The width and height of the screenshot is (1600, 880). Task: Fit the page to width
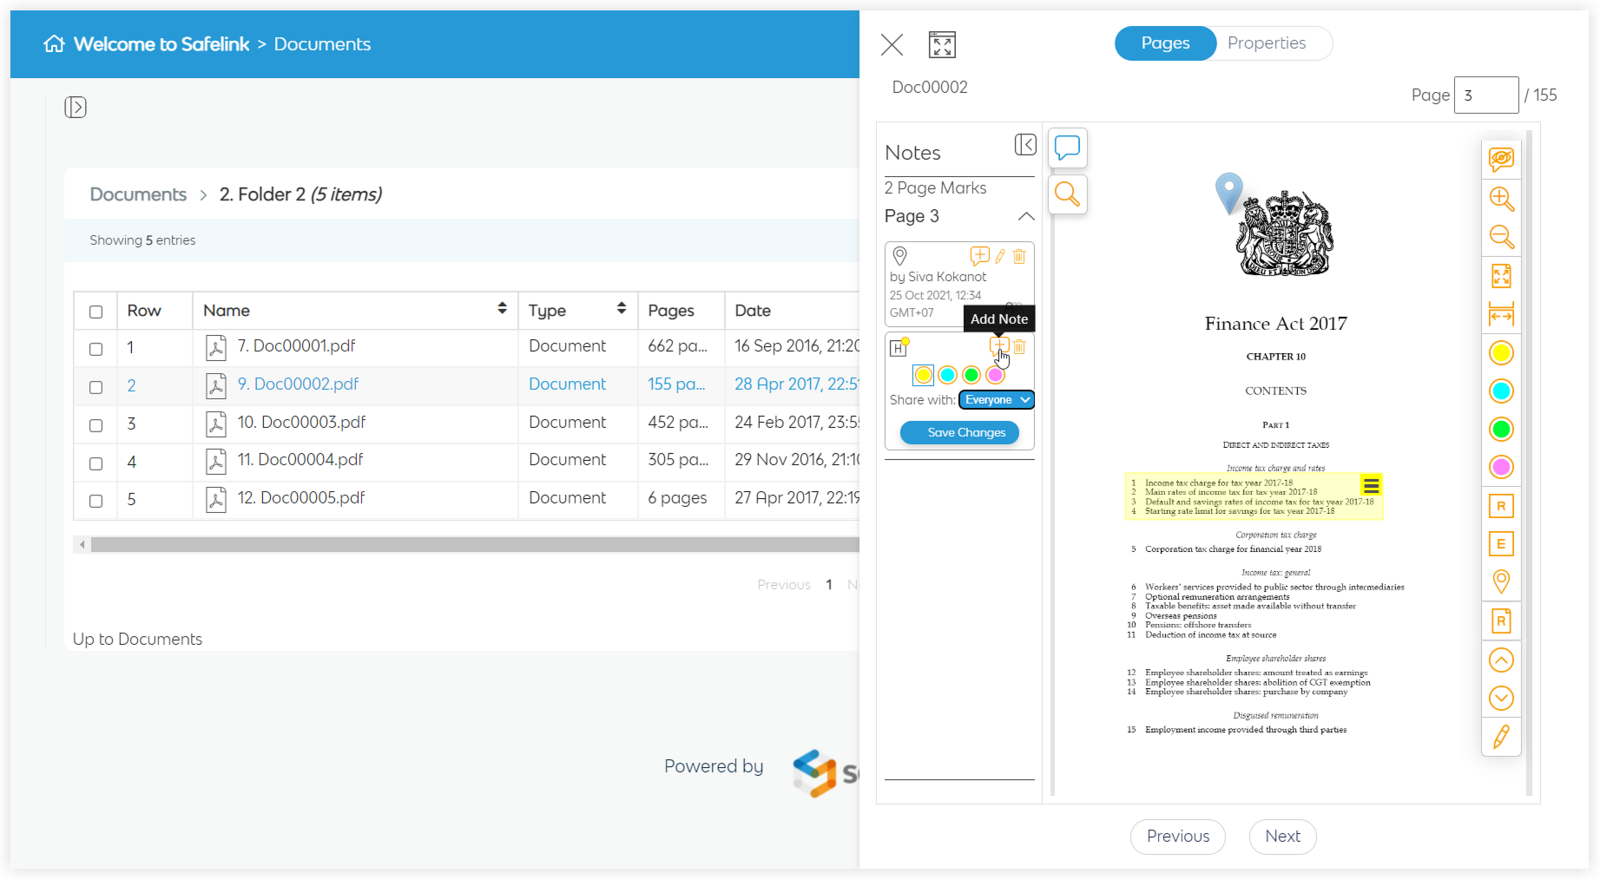click(x=1501, y=315)
